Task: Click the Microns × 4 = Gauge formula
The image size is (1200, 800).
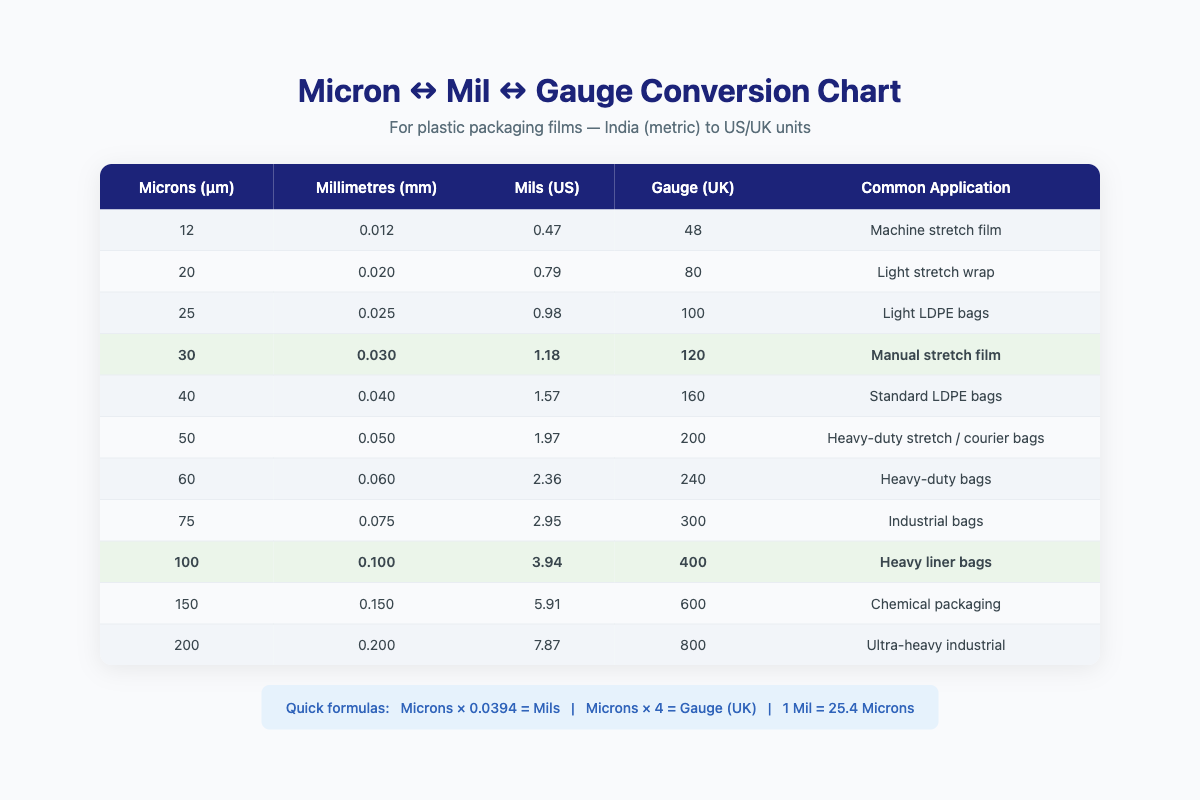Action: pyautogui.click(x=671, y=708)
